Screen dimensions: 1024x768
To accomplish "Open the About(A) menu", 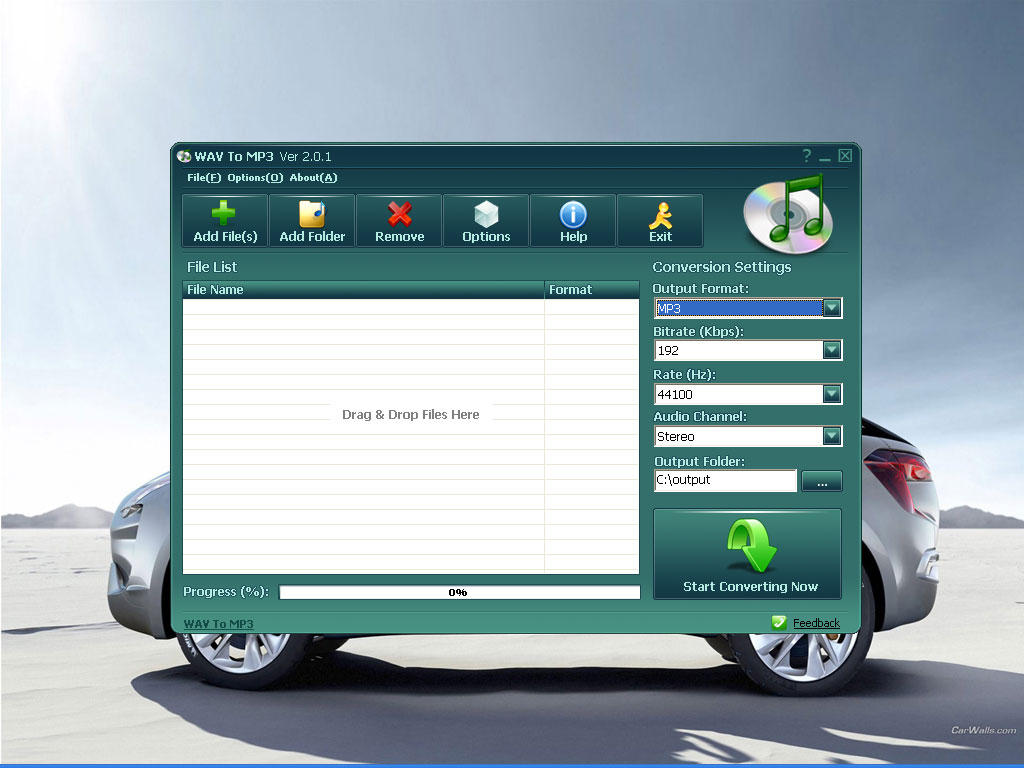I will [x=313, y=178].
